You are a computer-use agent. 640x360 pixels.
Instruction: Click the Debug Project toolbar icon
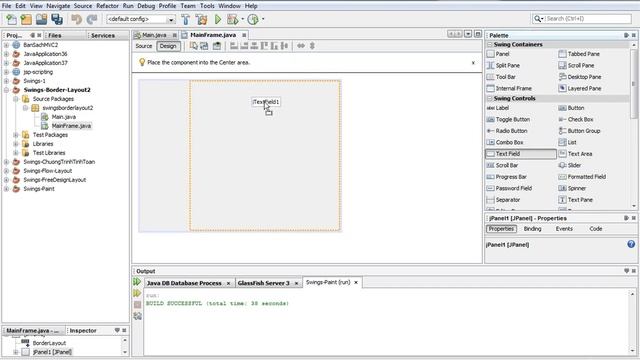pos(232,19)
